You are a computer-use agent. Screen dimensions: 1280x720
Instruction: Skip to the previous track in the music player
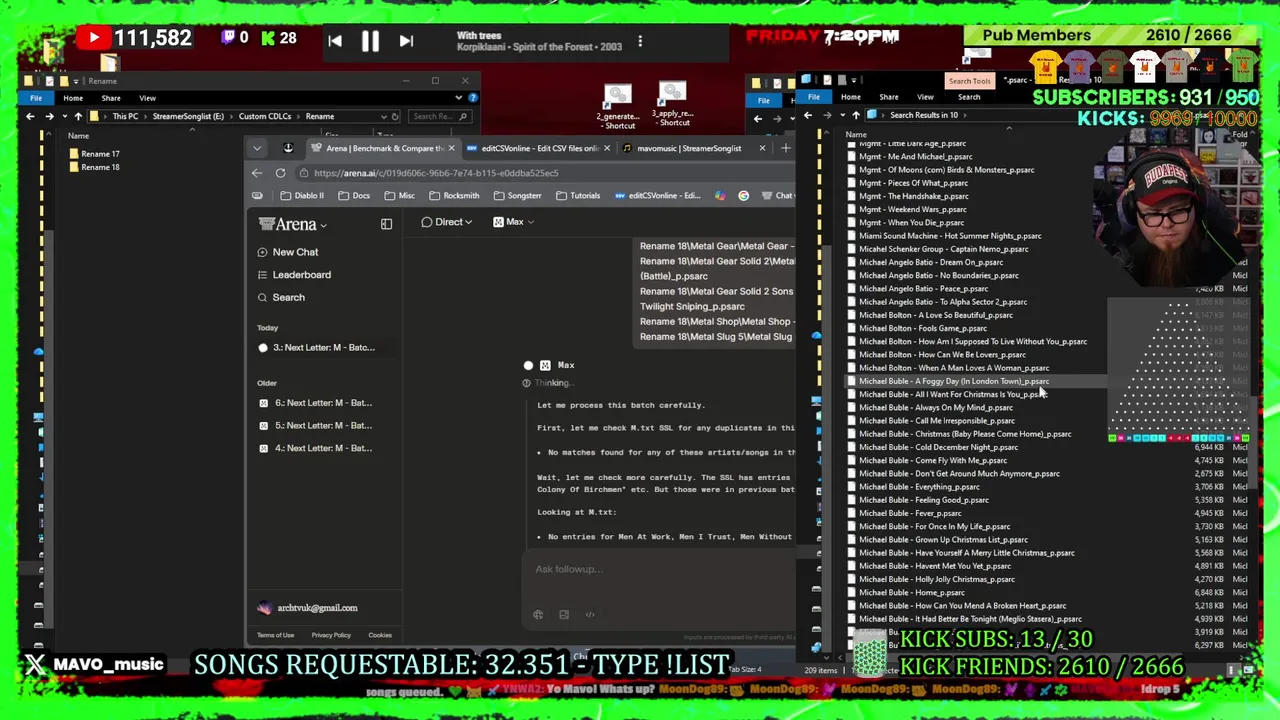click(335, 41)
